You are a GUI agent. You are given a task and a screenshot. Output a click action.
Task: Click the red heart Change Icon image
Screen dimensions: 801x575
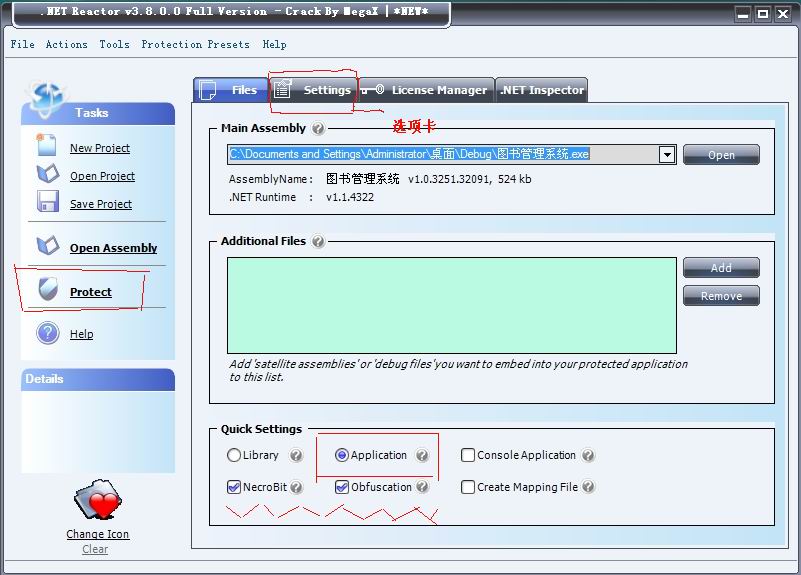point(98,500)
